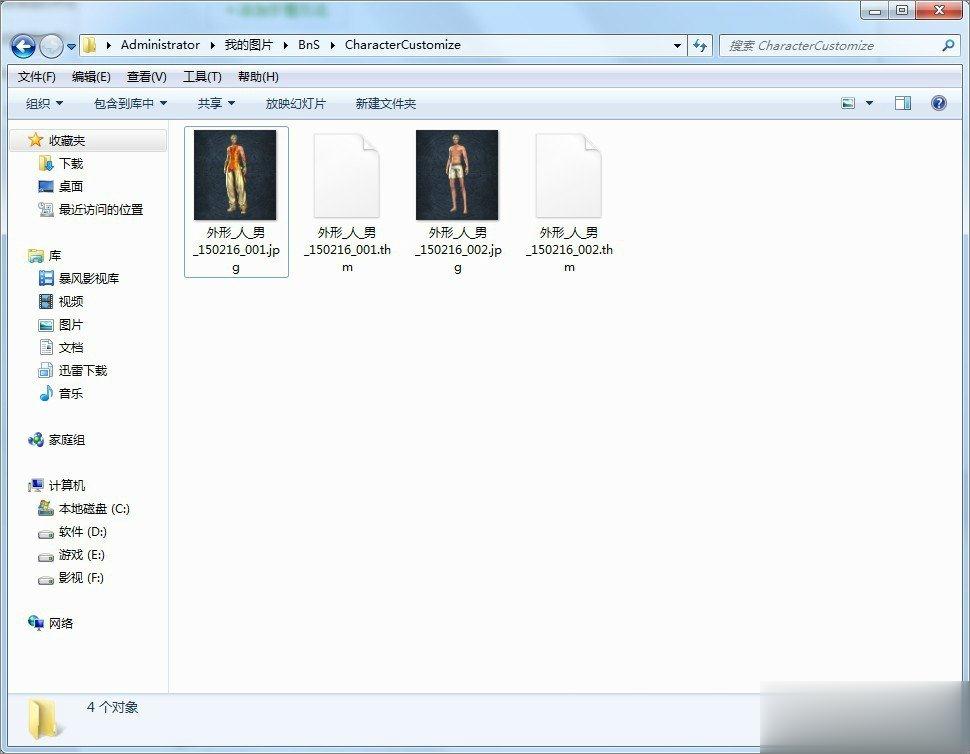This screenshot has height=754, width=970.
Task: Open drive 本地磁盘 (C:)
Action: click(94, 508)
